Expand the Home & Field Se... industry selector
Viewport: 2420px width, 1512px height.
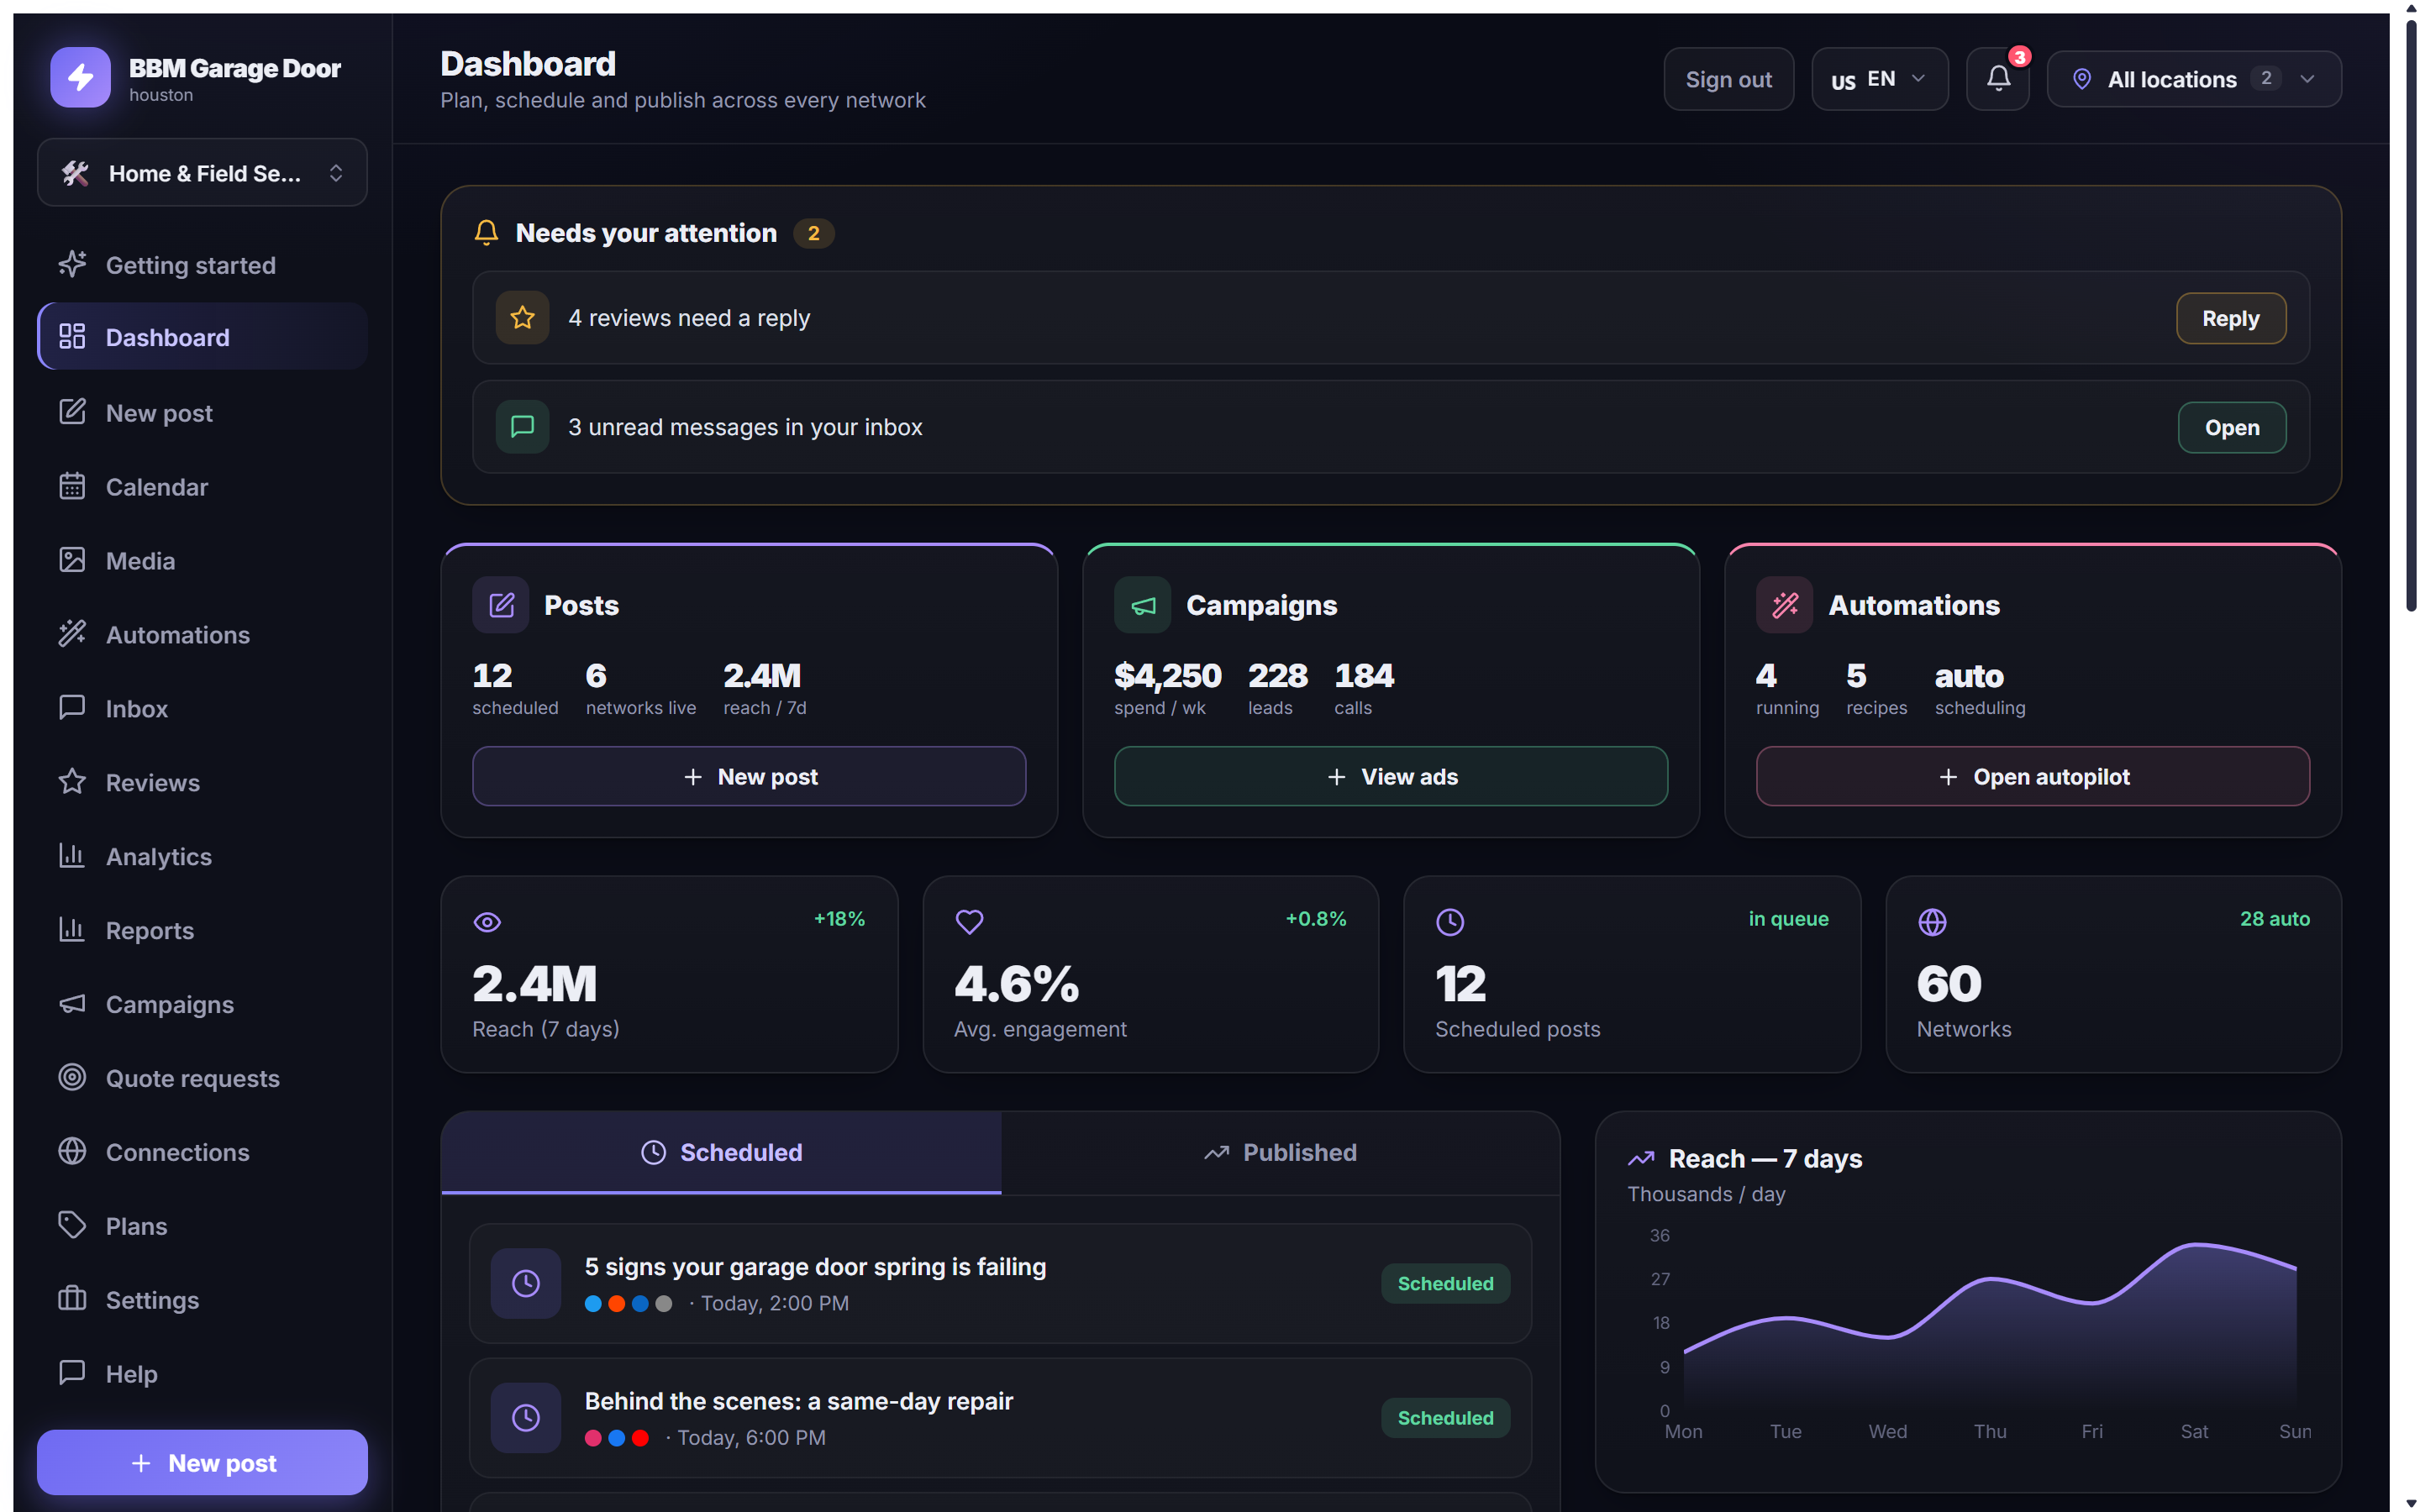pos(202,173)
